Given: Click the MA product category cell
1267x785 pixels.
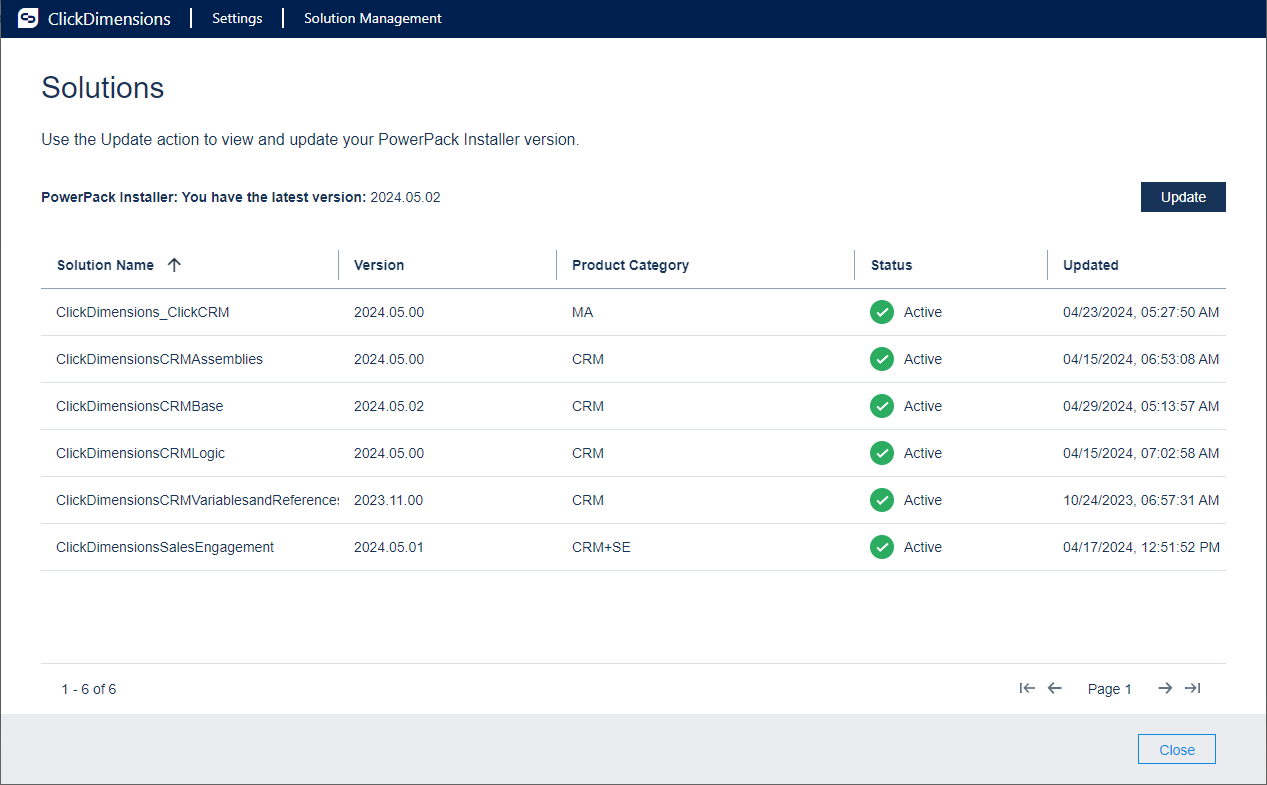Looking at the screenshot, I should pos(582,312).
